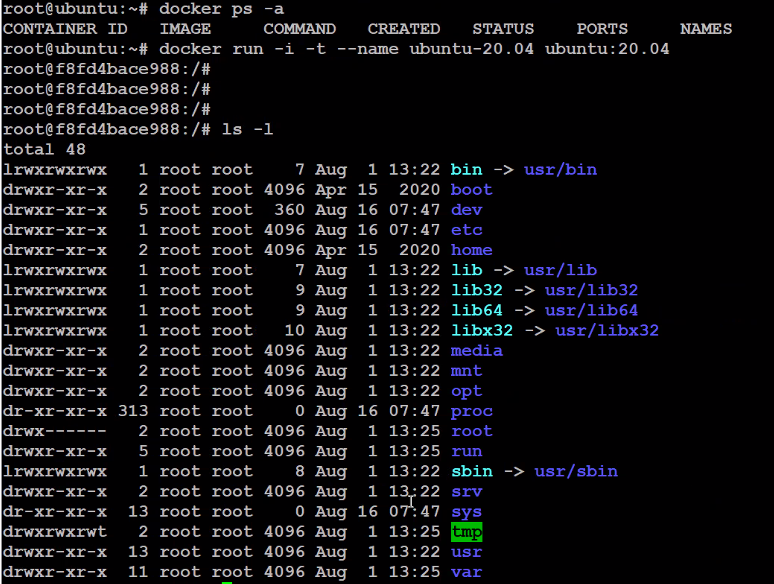Click the 'lib32' symlink name

(x=477, y=290)
